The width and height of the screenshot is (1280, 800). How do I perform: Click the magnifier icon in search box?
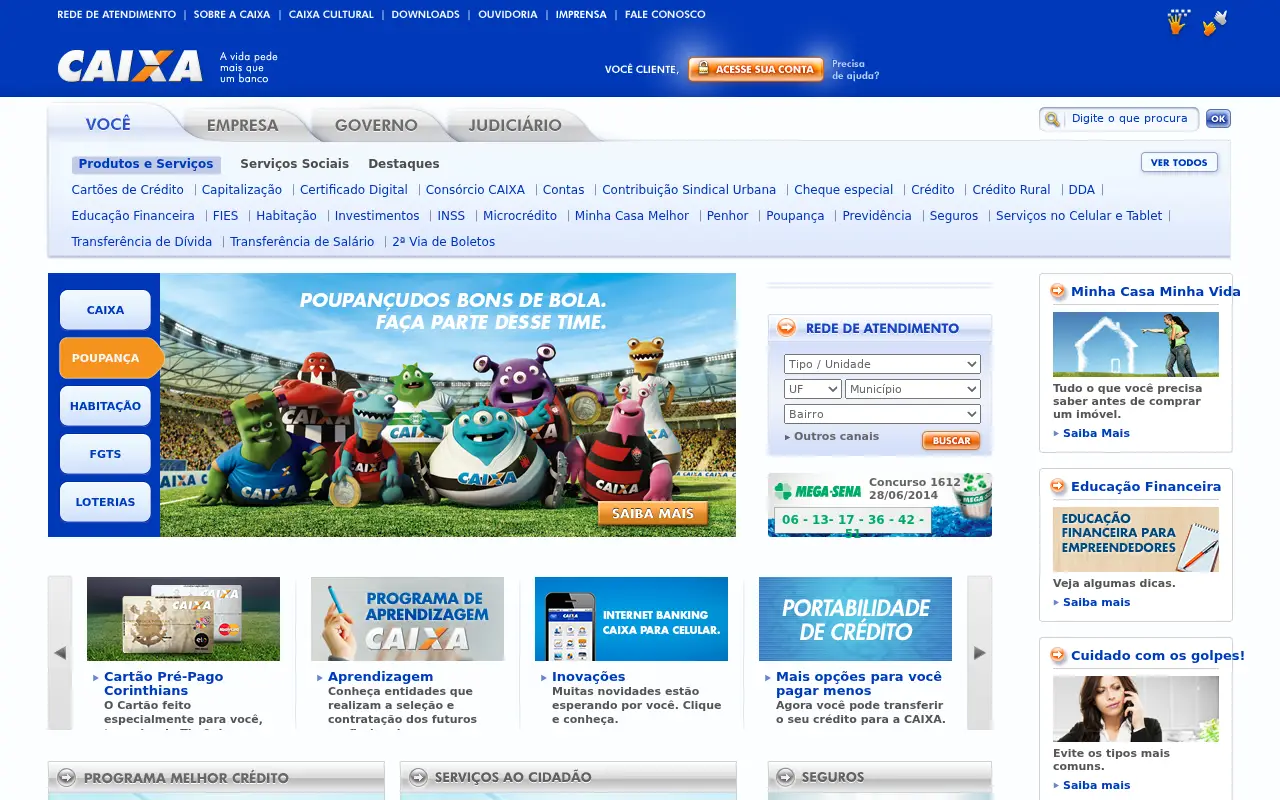(1052, 119)
